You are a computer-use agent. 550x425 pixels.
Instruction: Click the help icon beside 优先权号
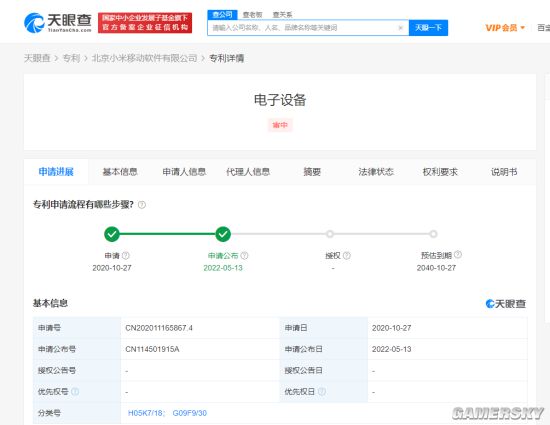[75, 391]
